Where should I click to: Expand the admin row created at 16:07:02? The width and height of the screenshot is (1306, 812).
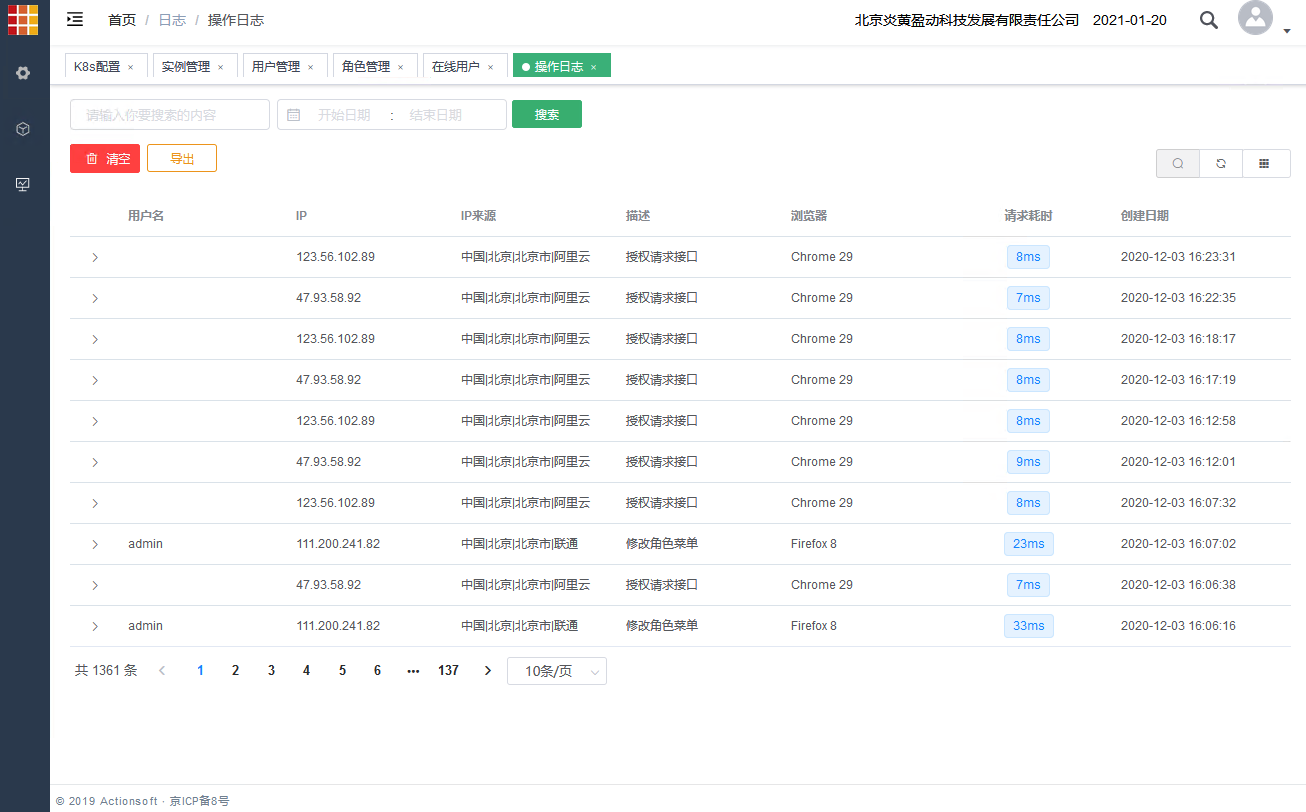click(95, 544)
